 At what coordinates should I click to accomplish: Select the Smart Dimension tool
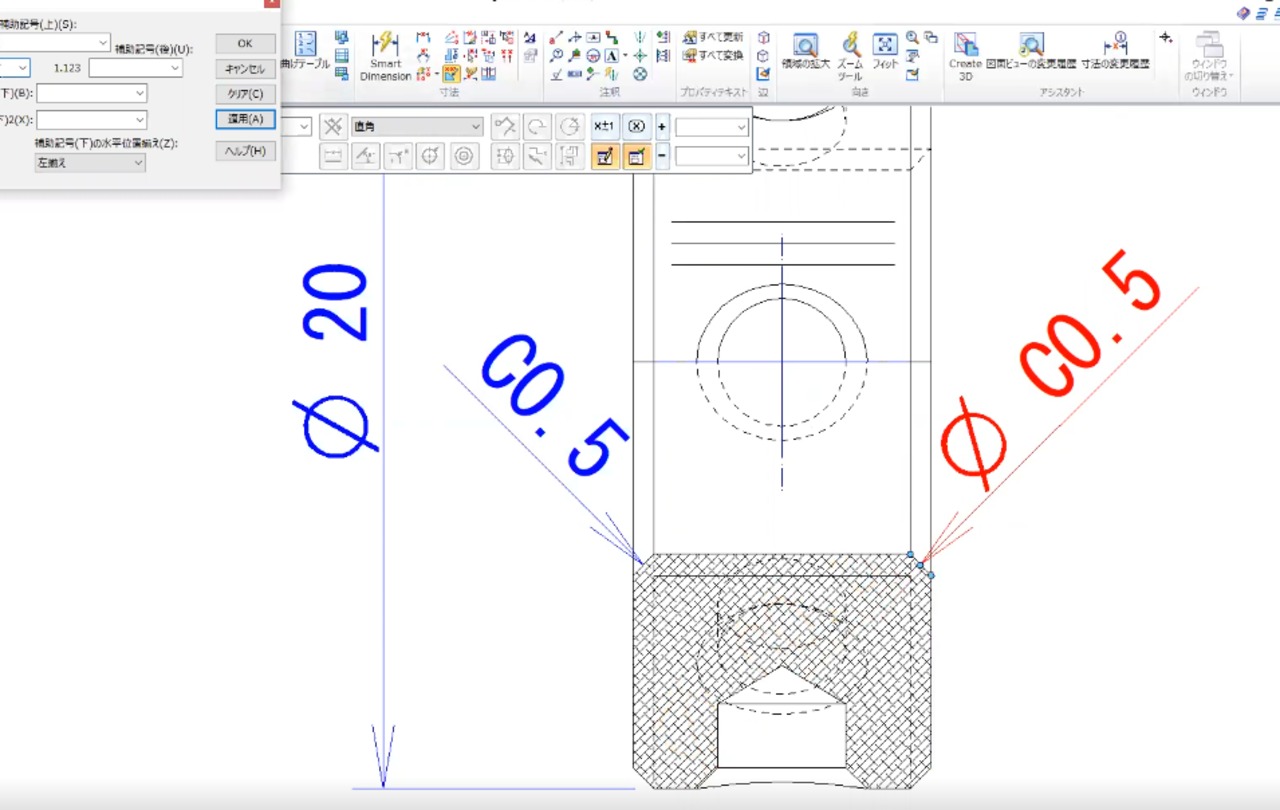[385, 55]
